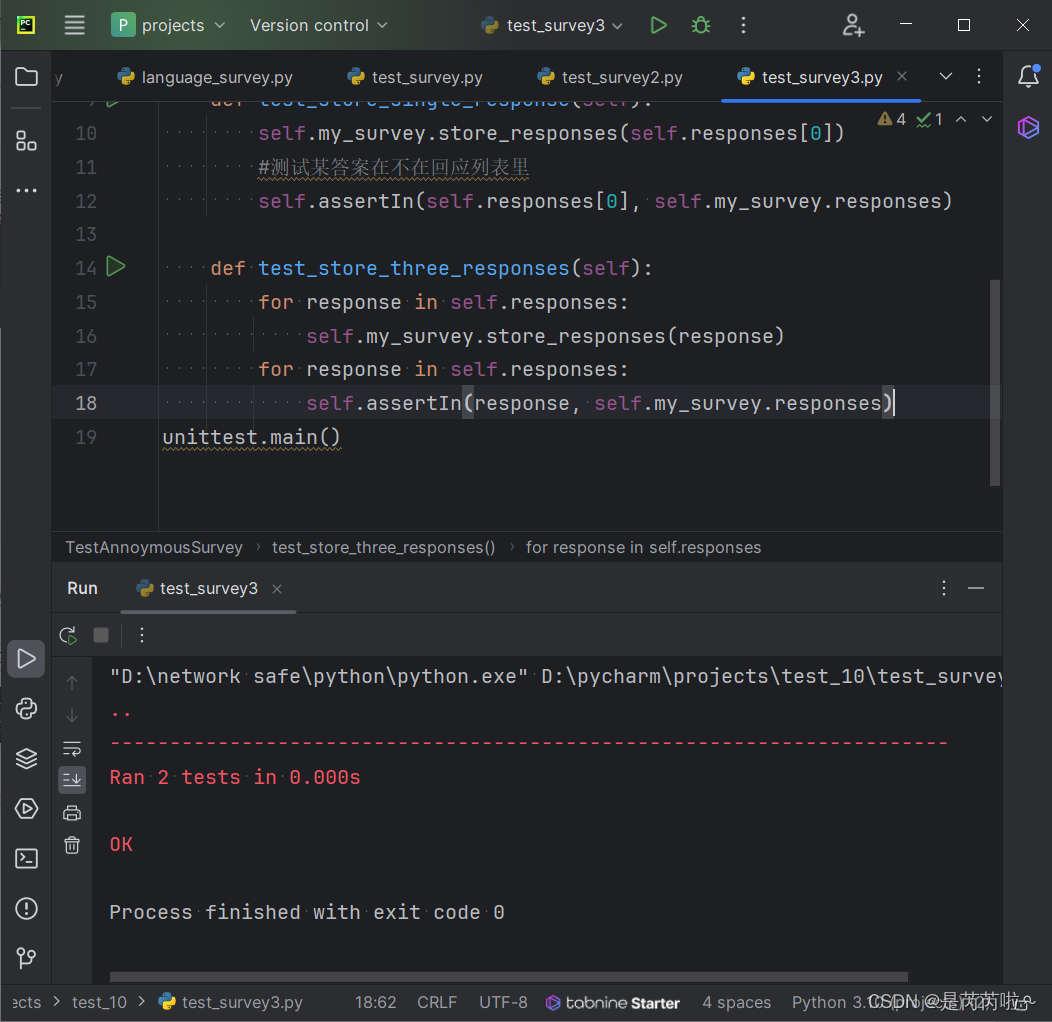Image resolution: width=1052 pixels, height=1022 pixels.
Task: Click the green Run button in toolbar
Action: [x=658, y=25]
